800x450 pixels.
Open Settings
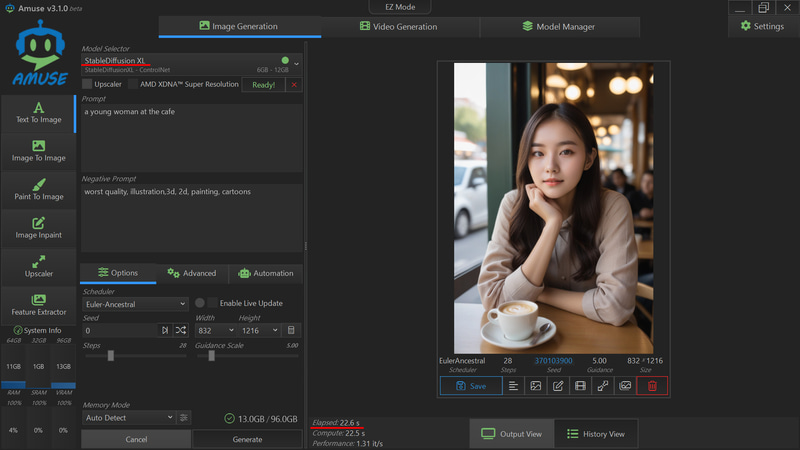pos(762,26)
